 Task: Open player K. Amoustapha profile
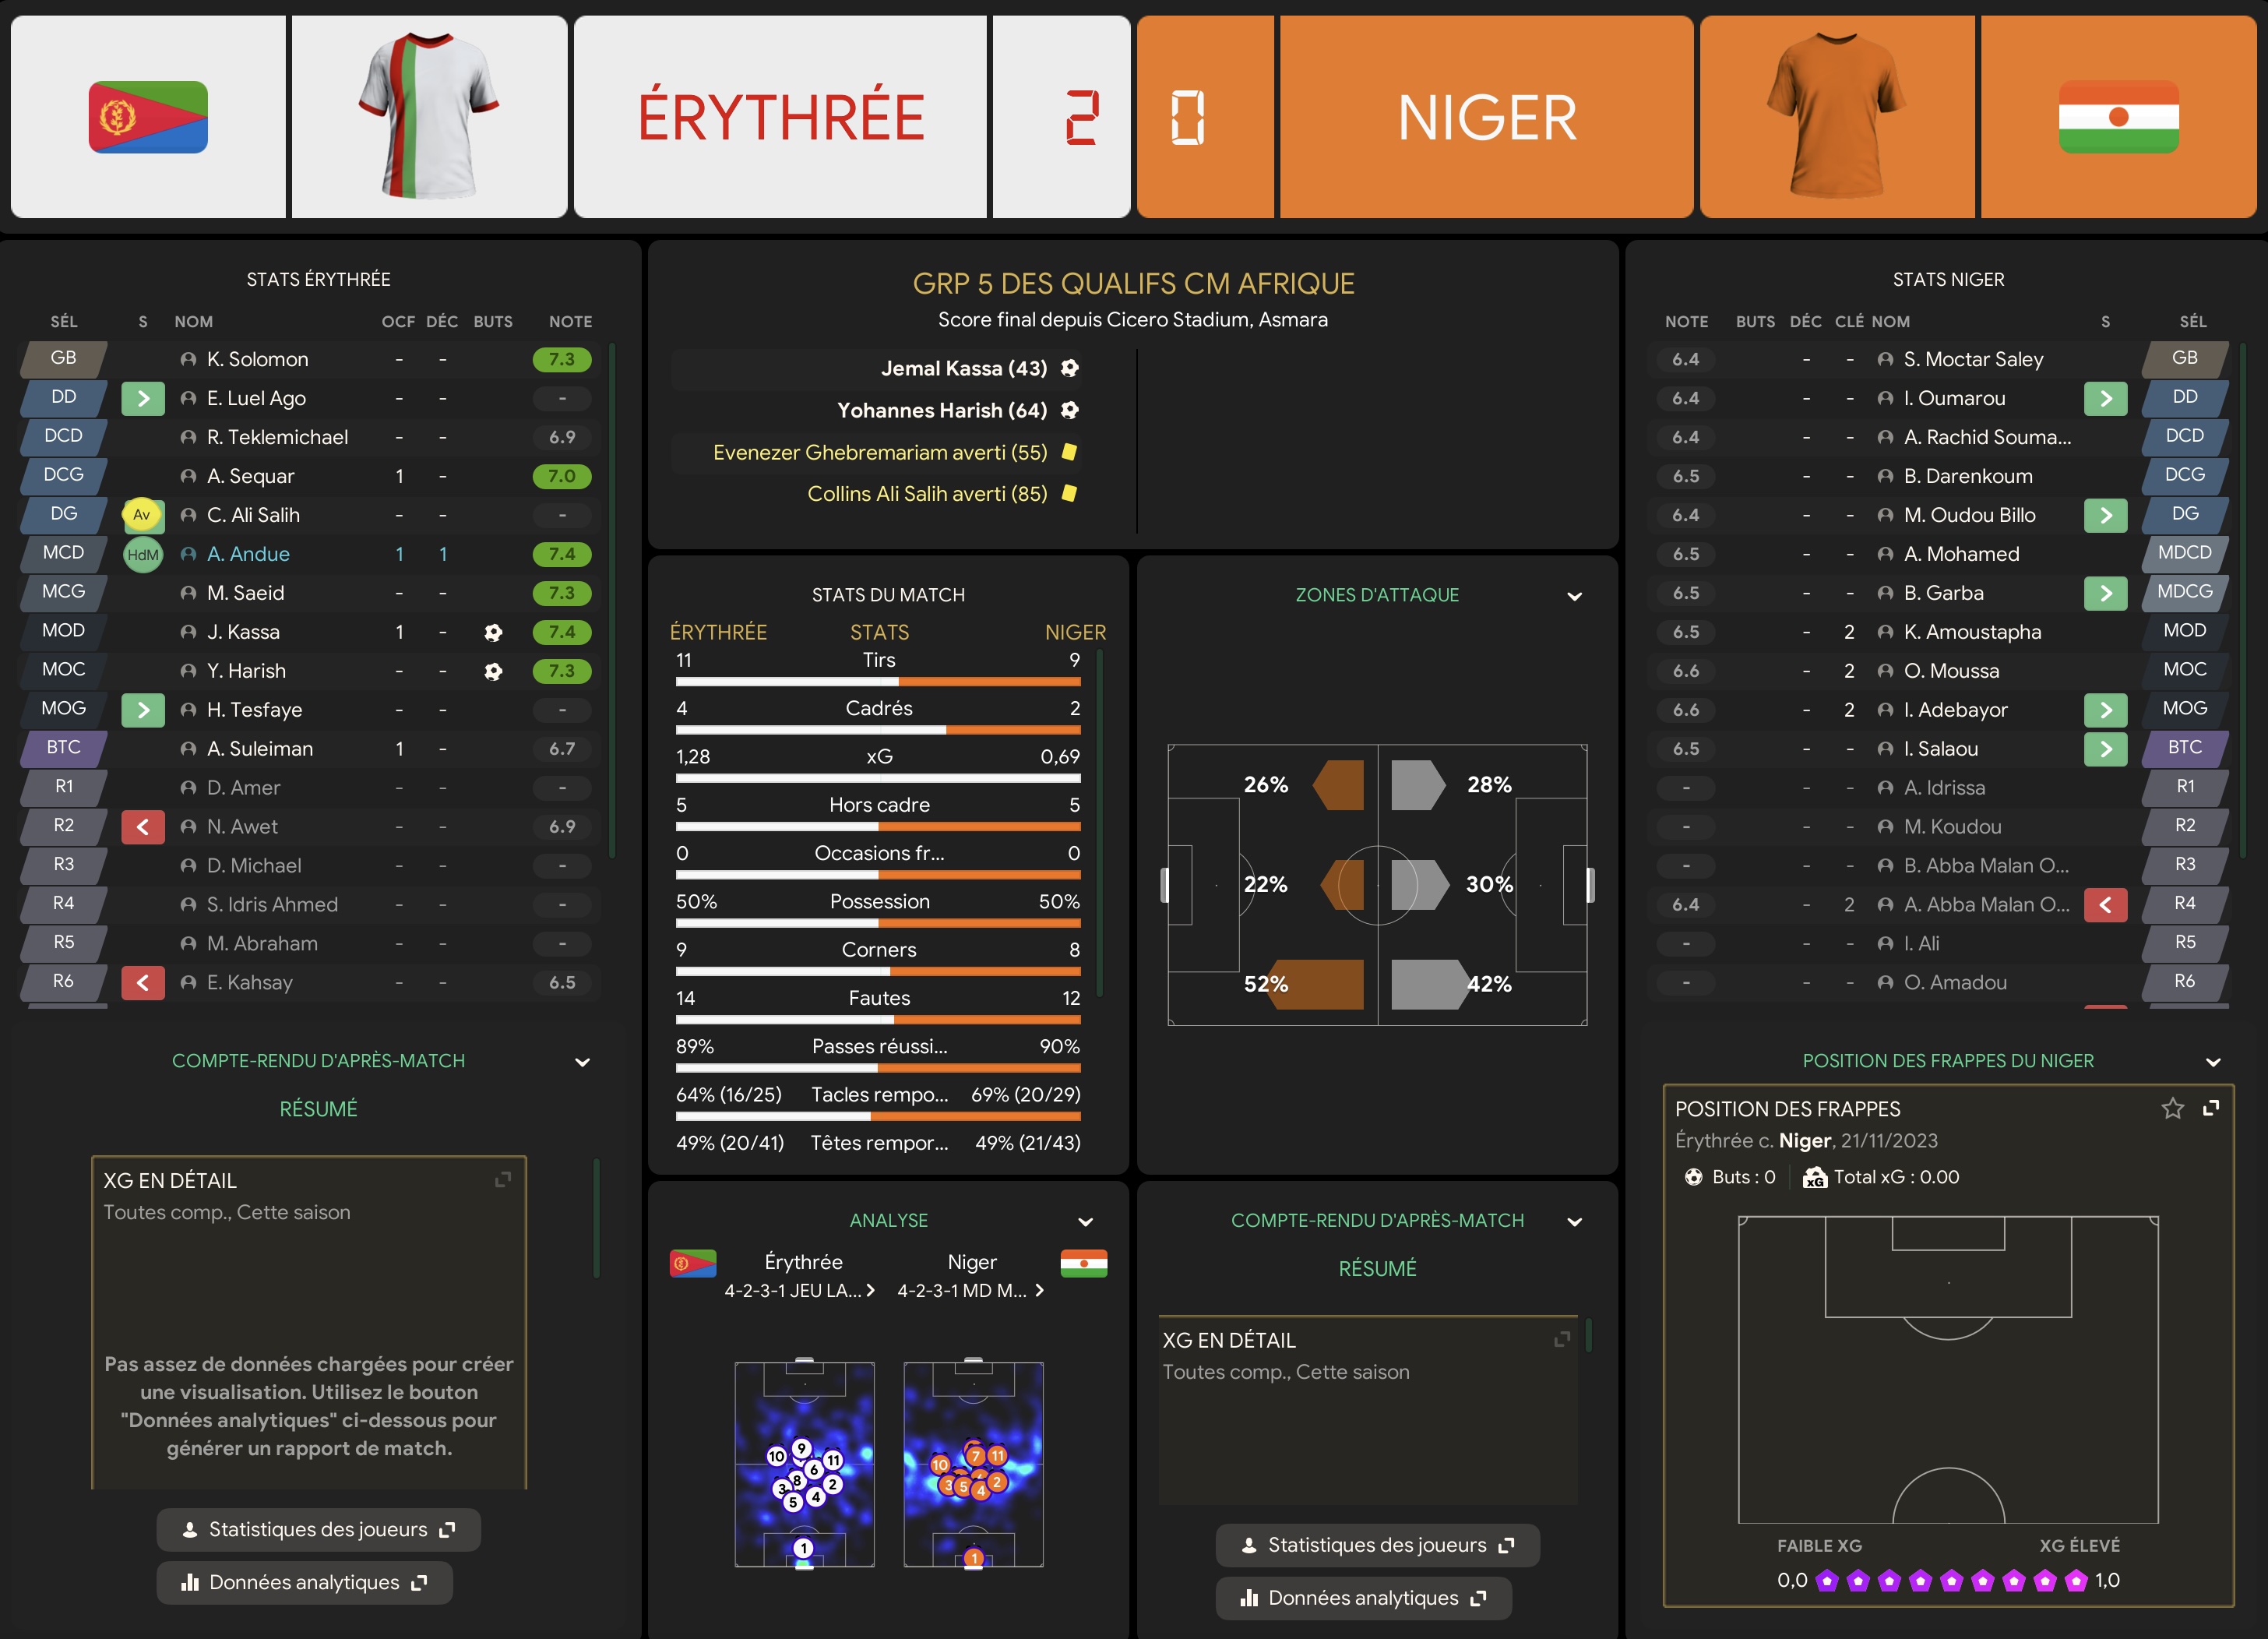point(1972,632)
